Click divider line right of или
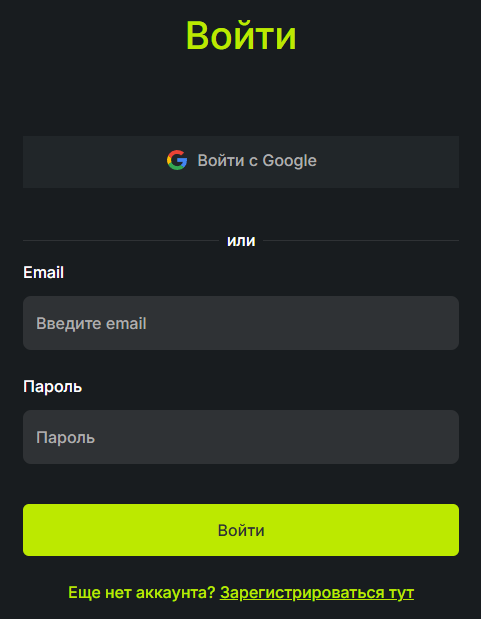 [x=361, y=240]
